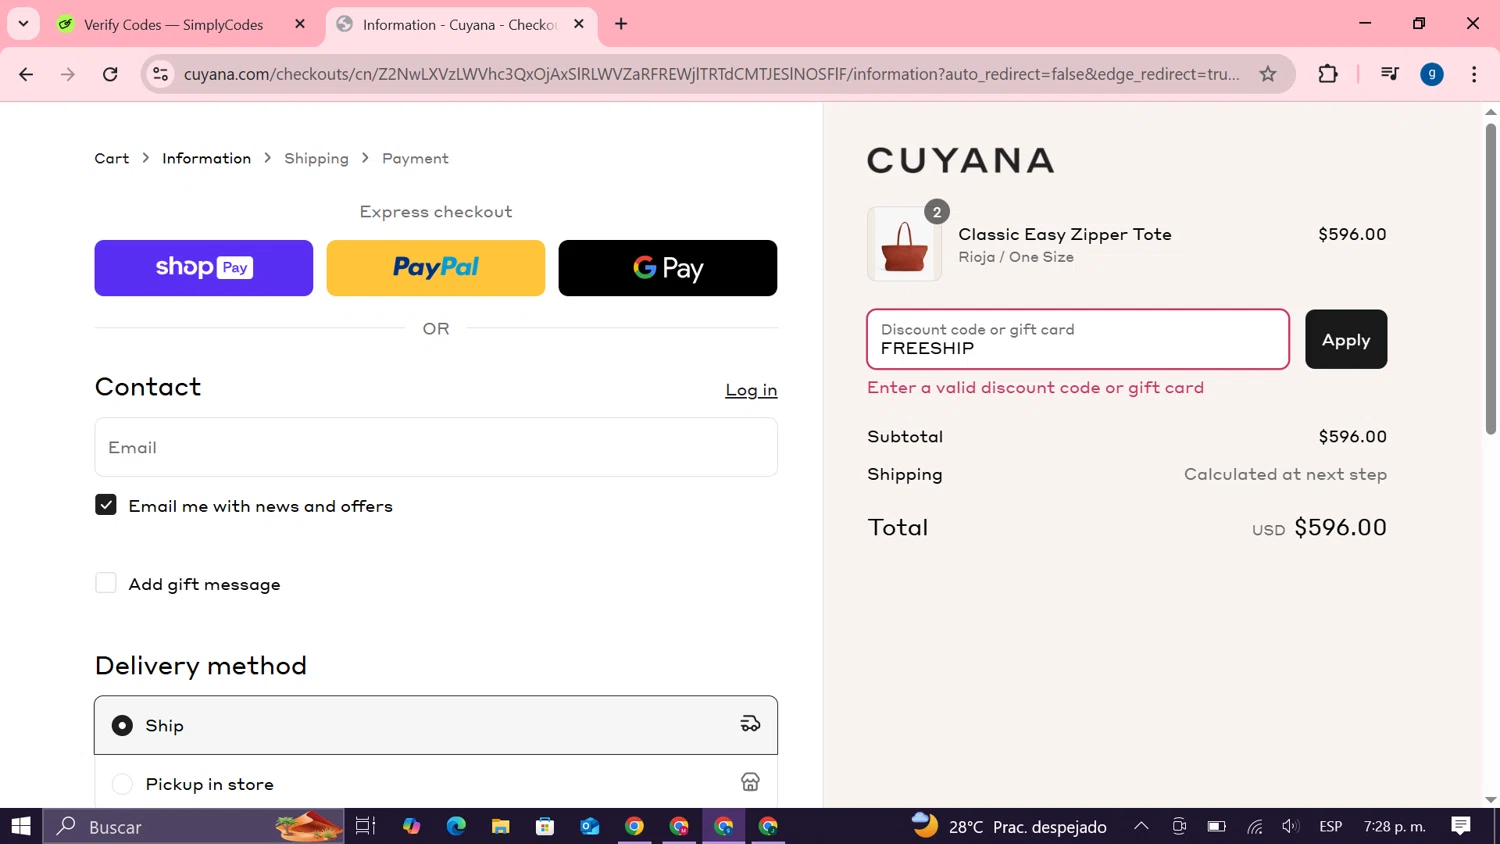The width and height of the screenshot is (1500, 844).
Task: Bookmark this page with the star
Action: [1268, 74]
